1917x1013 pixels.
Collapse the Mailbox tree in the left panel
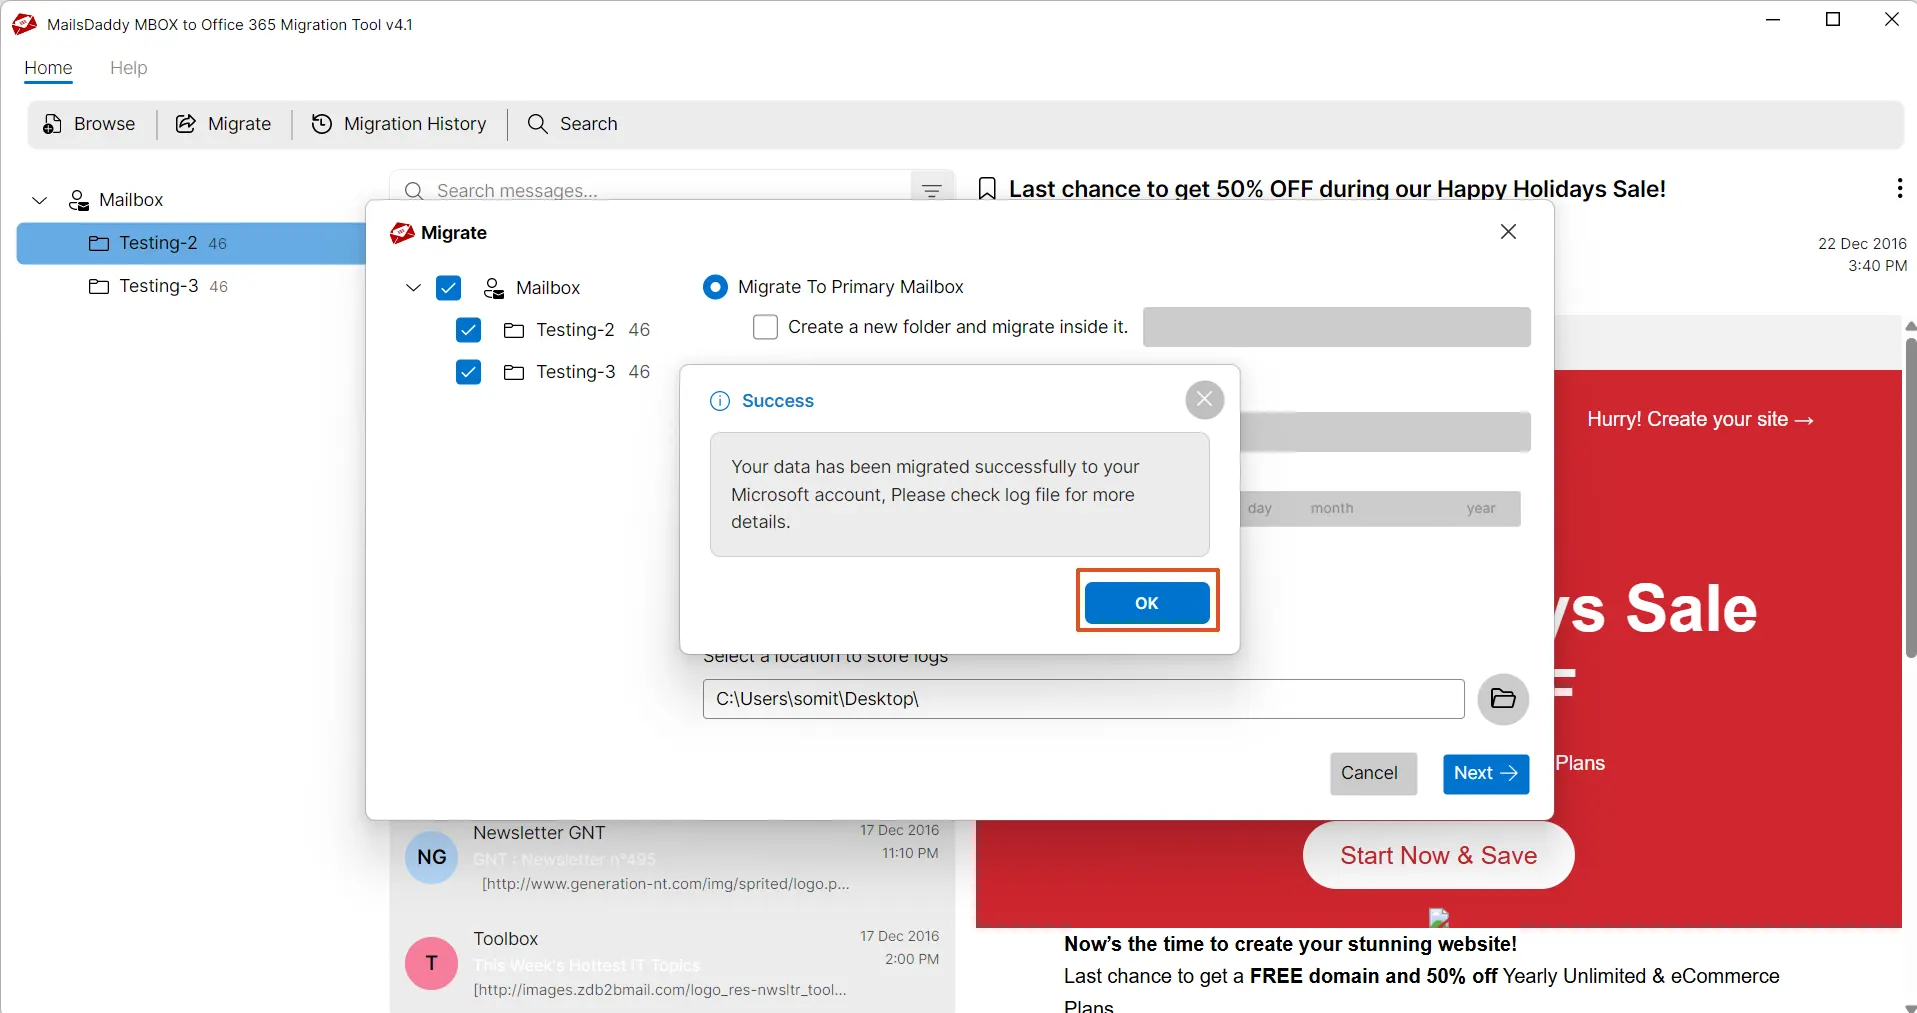point(38,200)
